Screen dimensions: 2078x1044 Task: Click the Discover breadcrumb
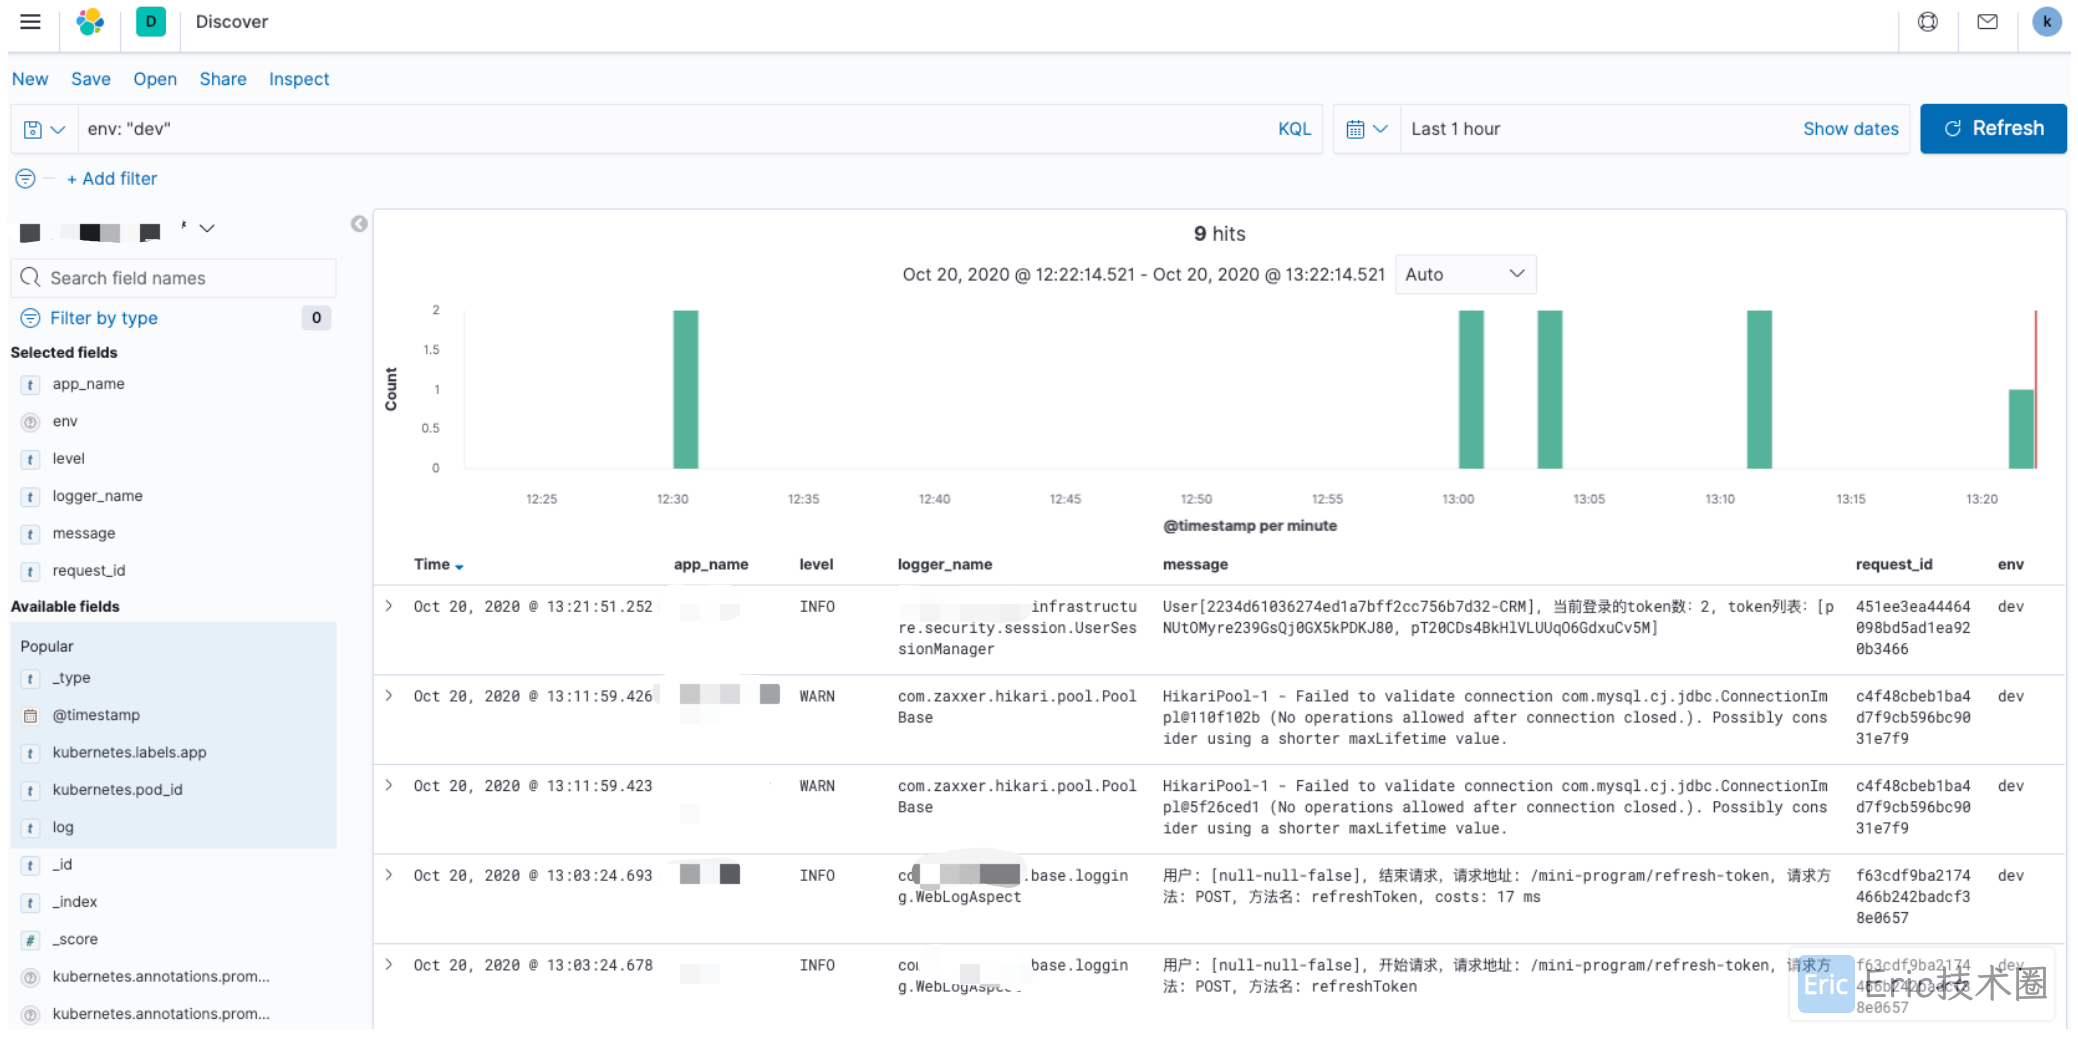point(232,22)
